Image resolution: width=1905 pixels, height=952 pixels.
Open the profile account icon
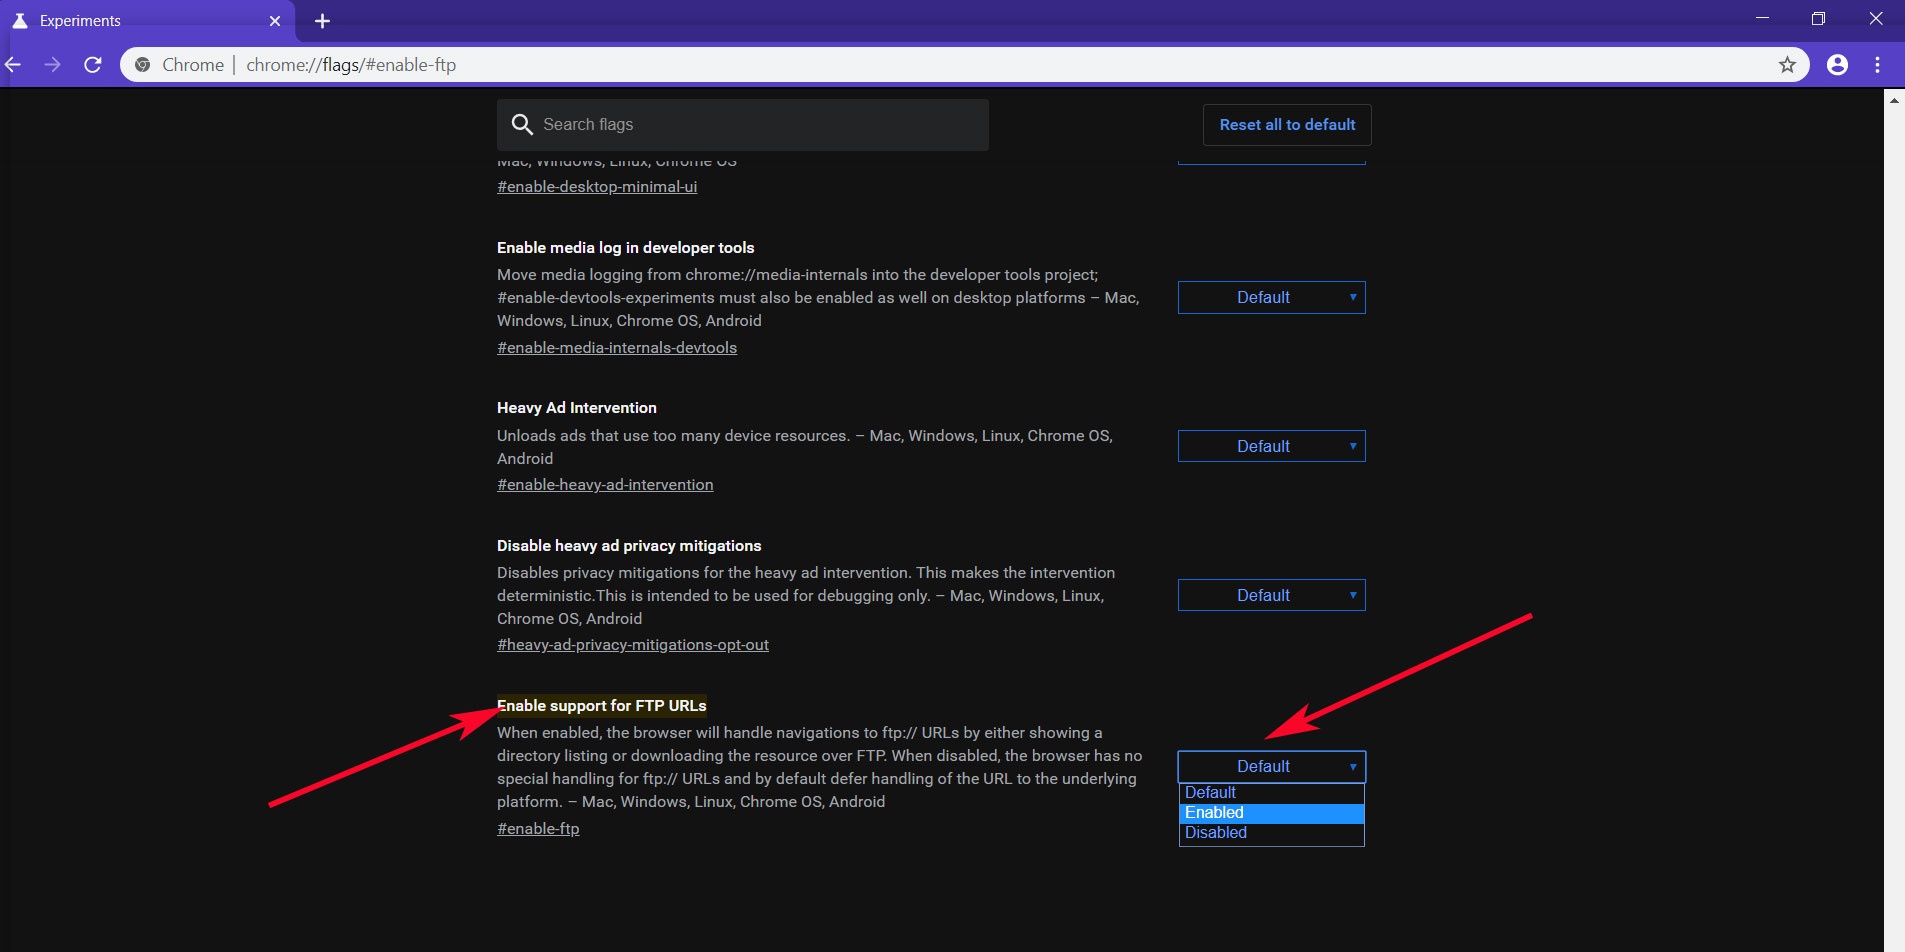point(1837,65)
